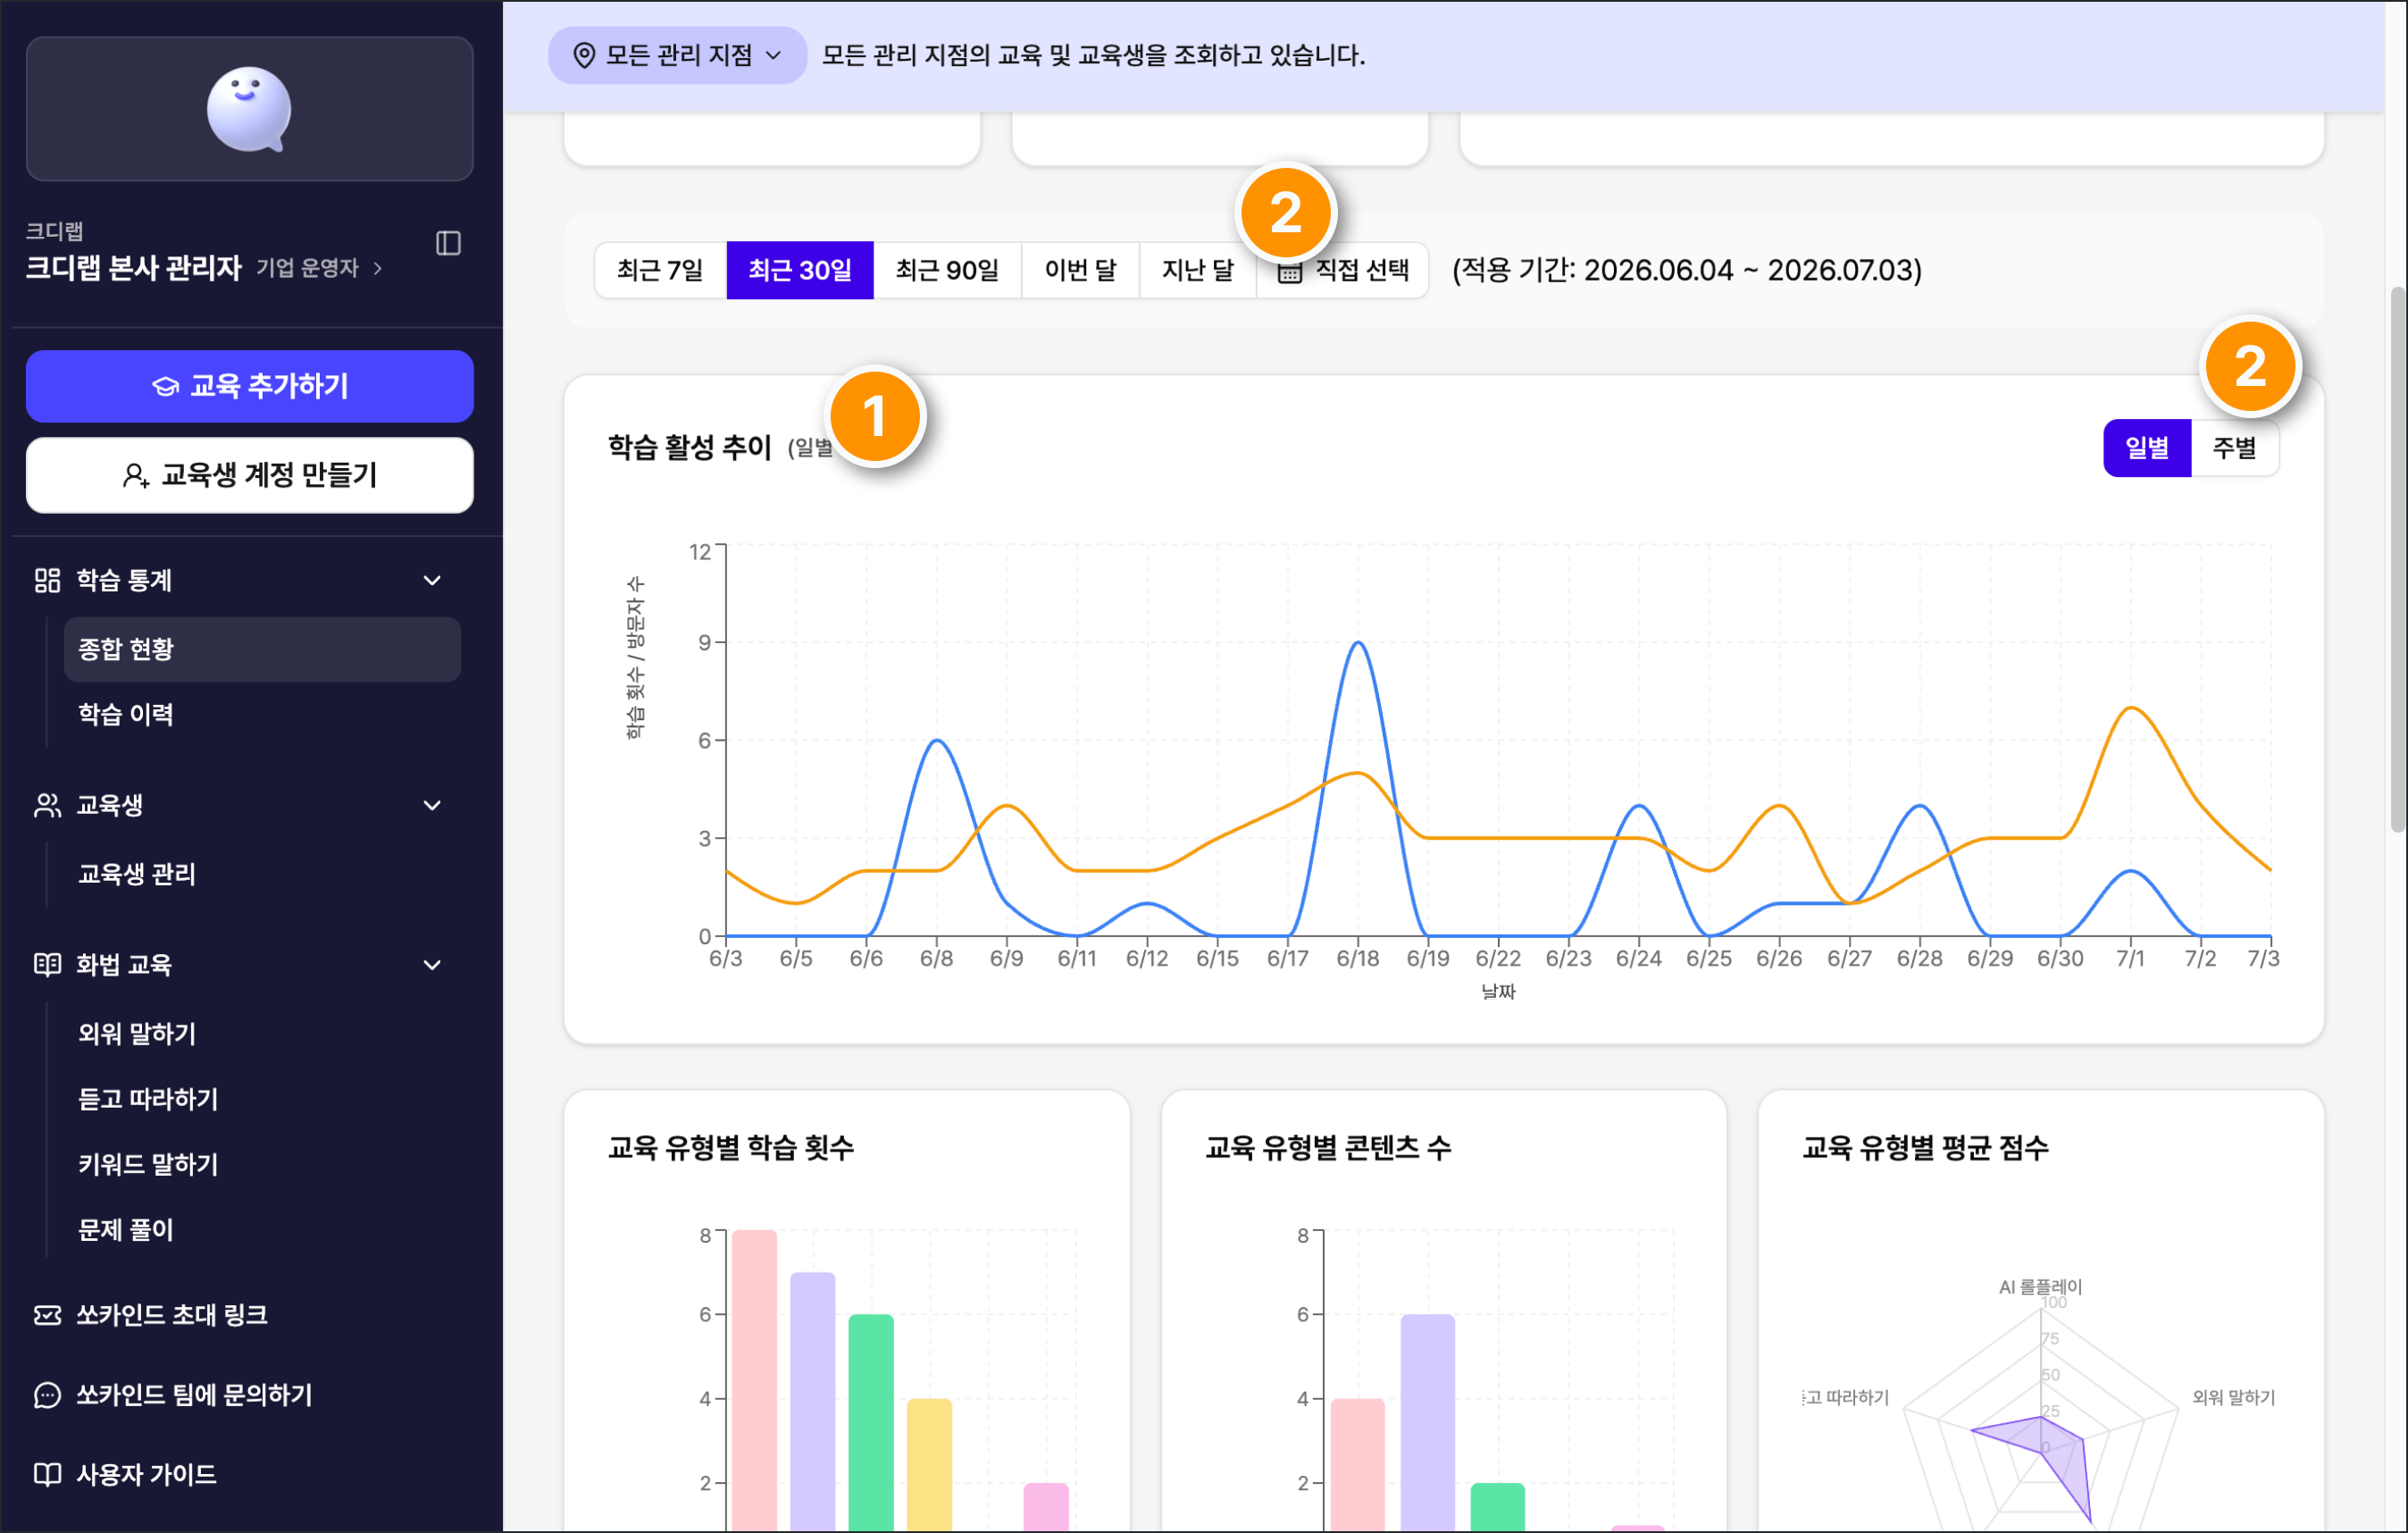Click the vertical page scrollbar
Screen dimensions: 2408x1533
(2397, 560)
